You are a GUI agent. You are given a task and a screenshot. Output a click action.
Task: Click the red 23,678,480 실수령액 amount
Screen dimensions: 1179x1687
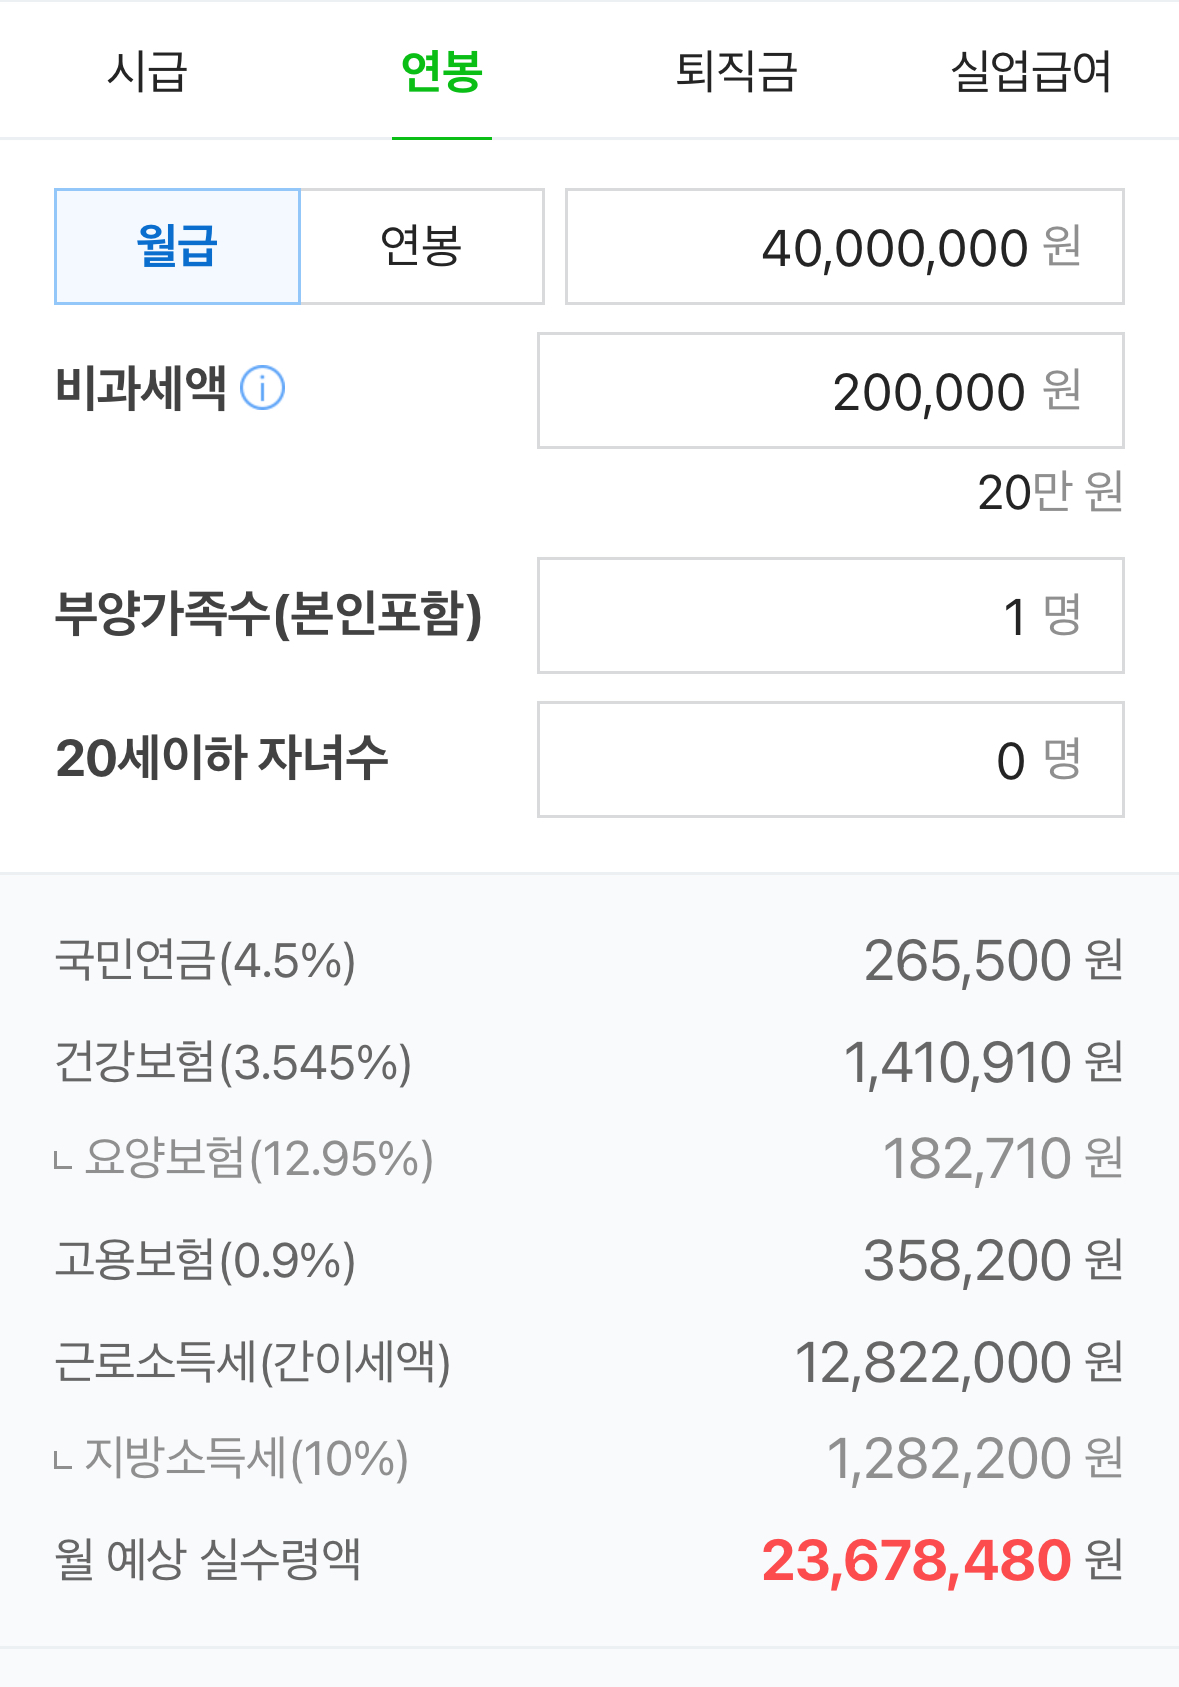(916, 1561)
